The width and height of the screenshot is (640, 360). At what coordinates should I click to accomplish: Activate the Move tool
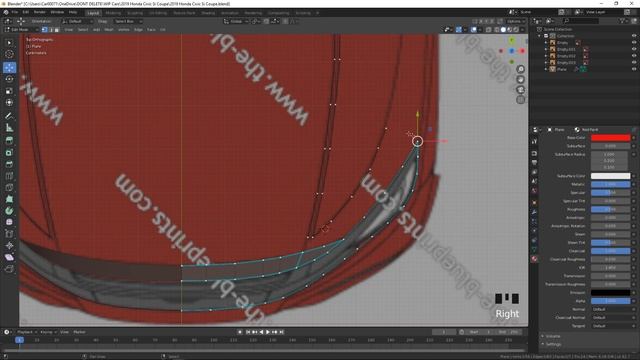coord(9,67)
